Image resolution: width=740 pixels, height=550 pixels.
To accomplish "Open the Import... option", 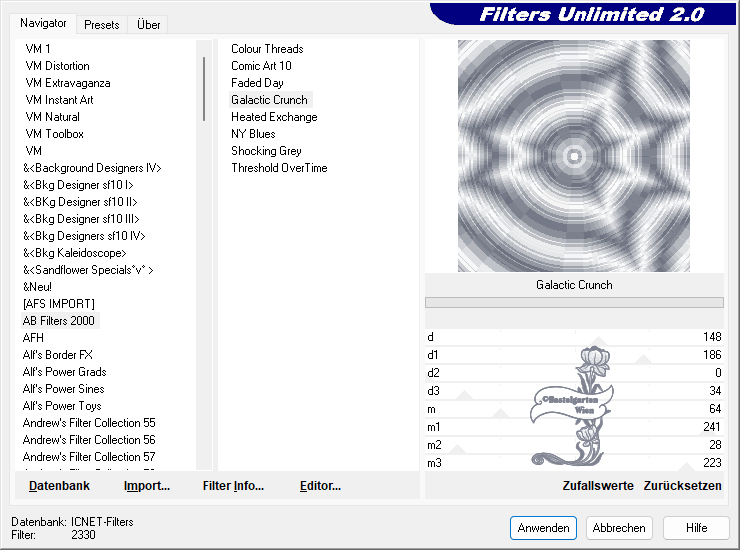I will (x=146, y=486).
